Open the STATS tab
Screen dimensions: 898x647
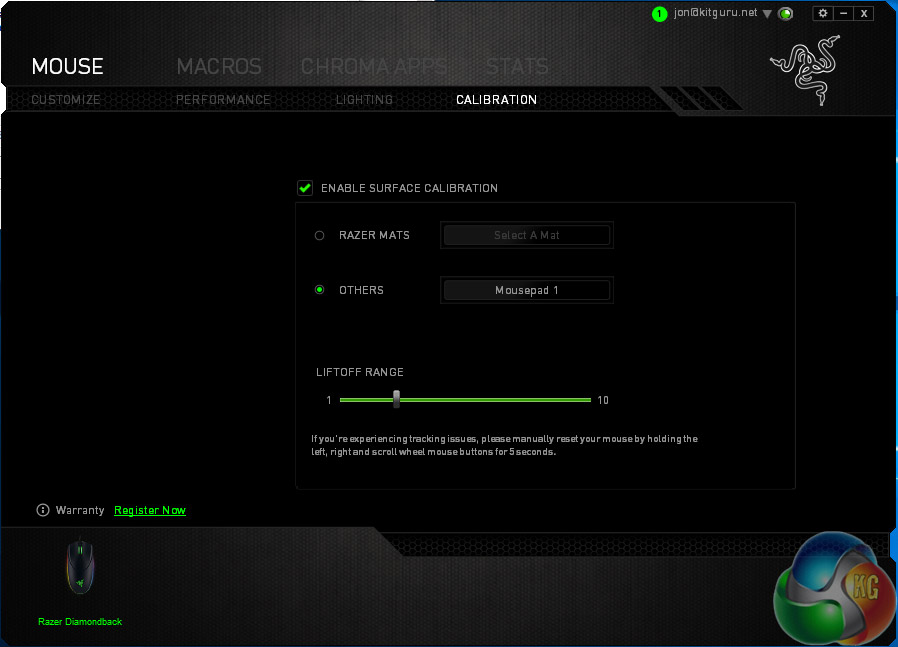(x=517, y=66)
